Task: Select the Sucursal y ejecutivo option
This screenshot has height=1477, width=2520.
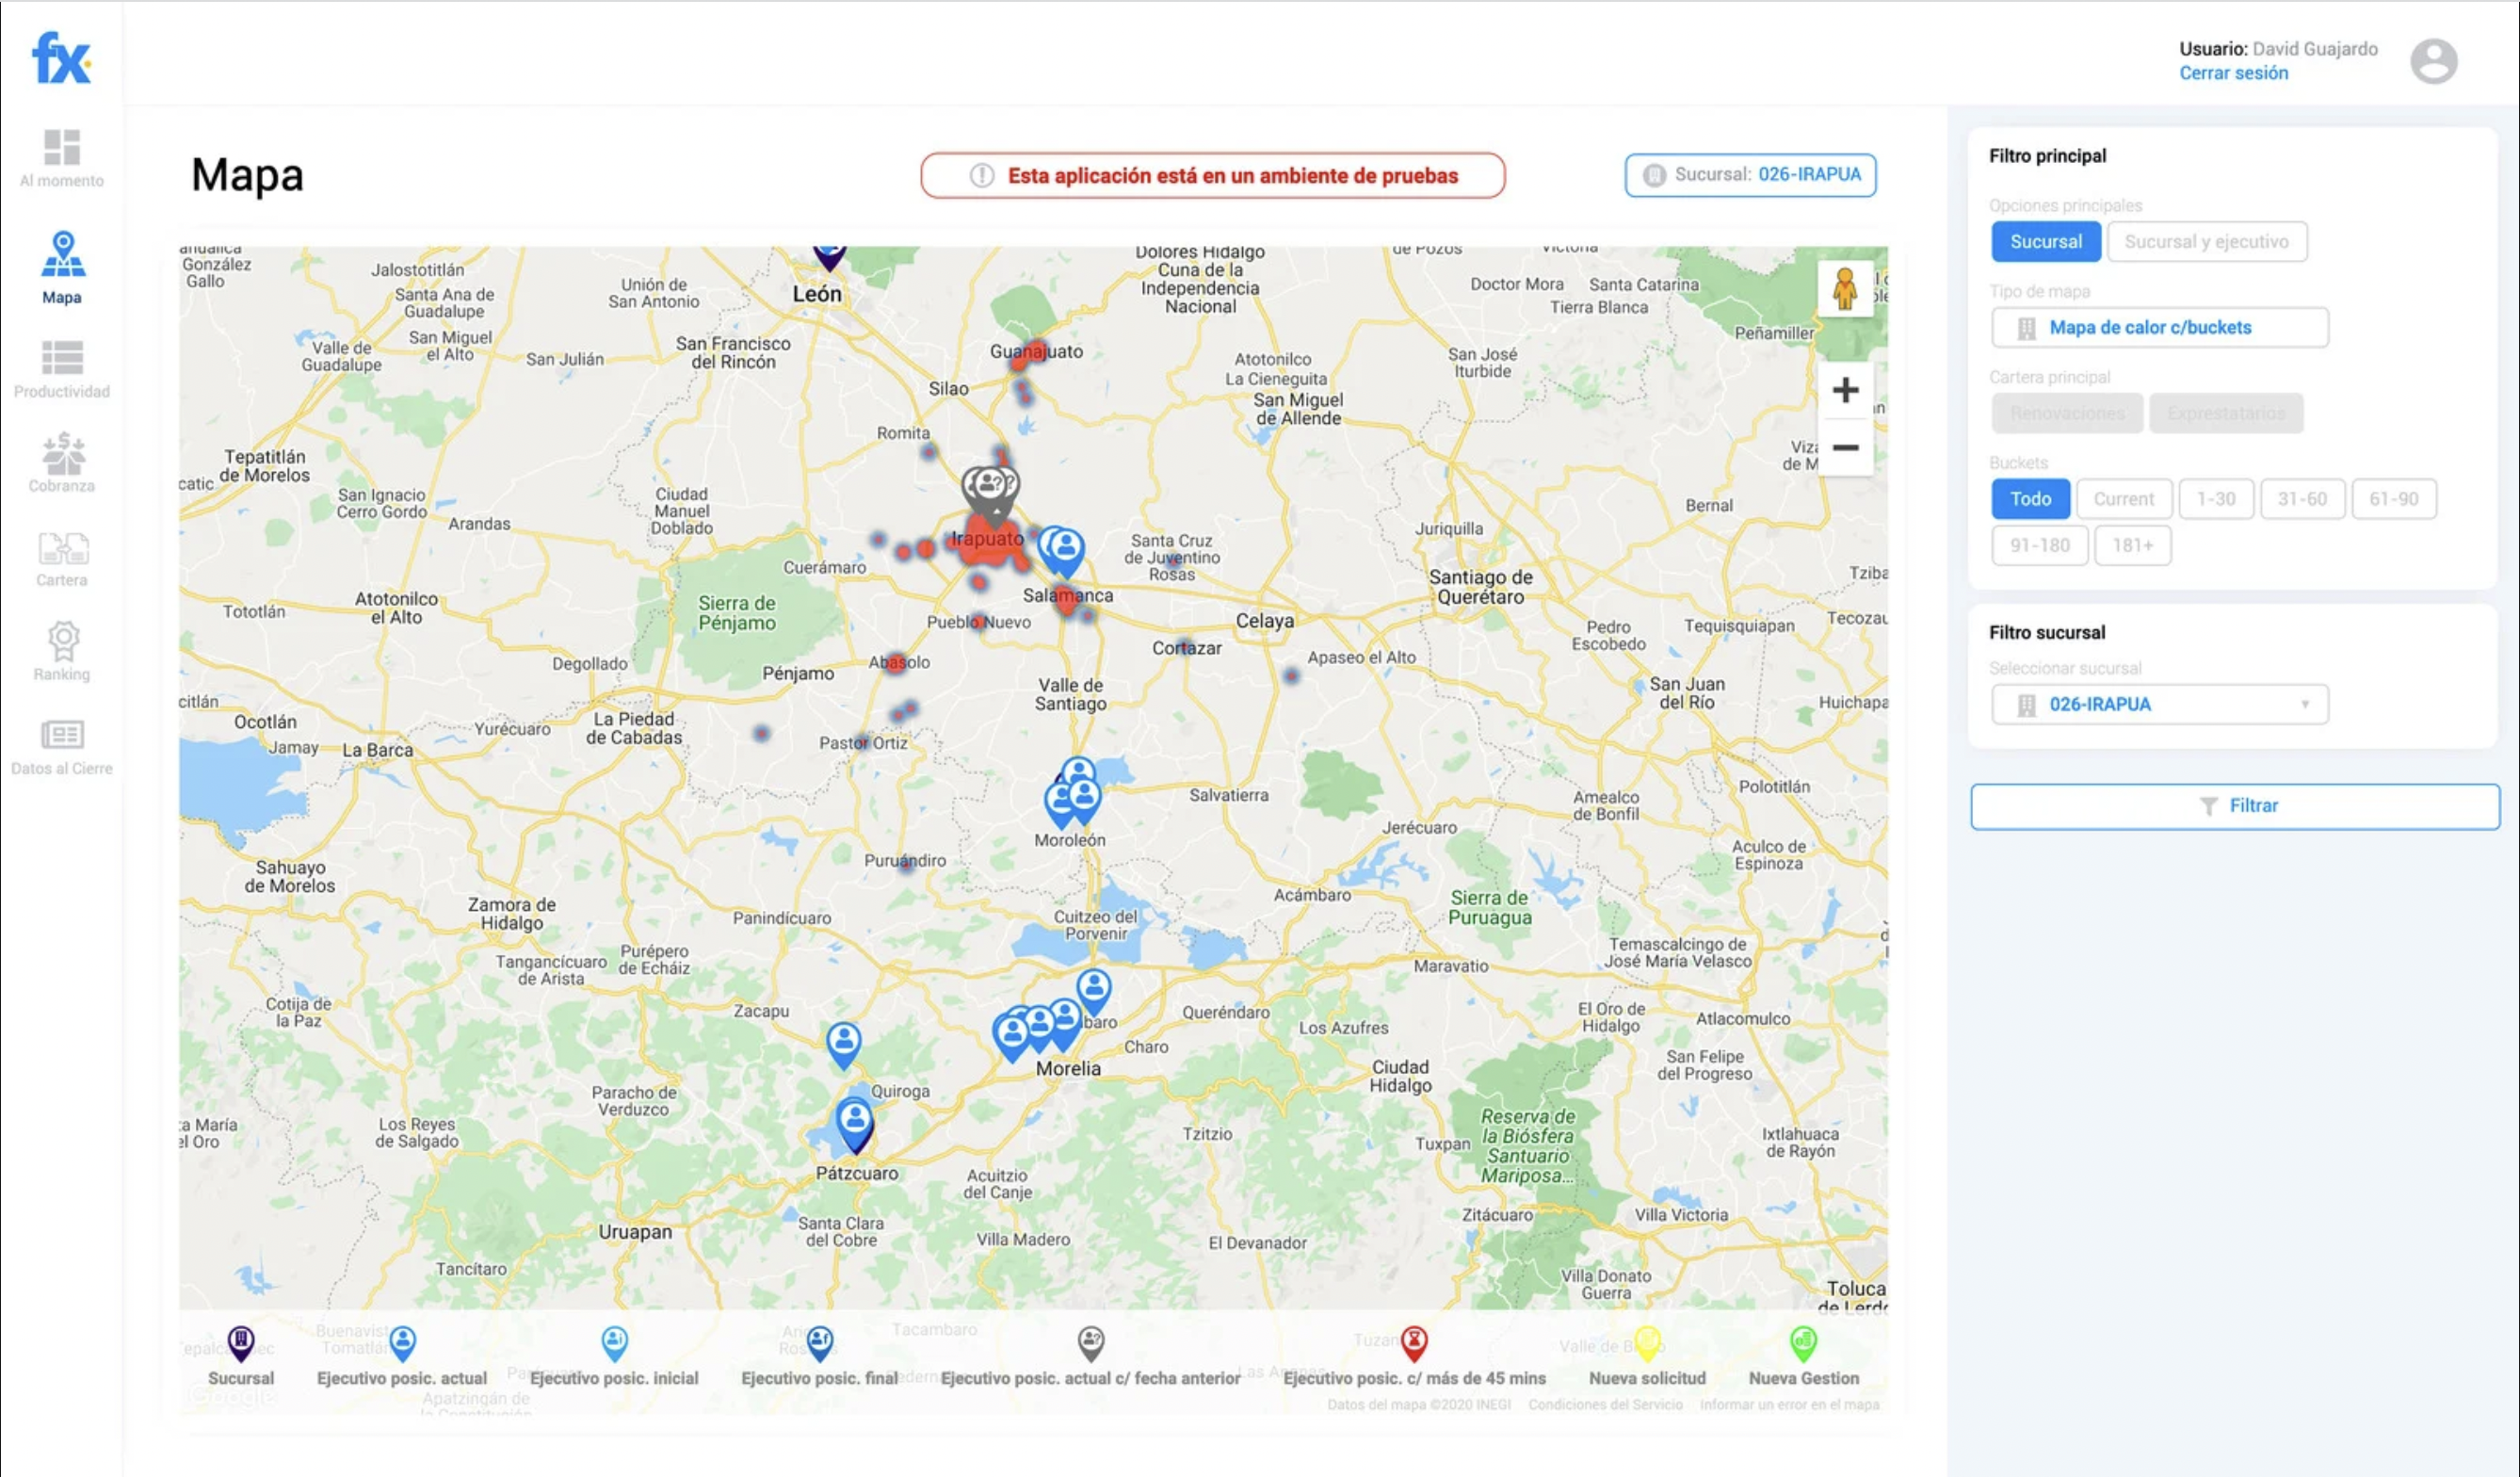Action: point(2206,242)
